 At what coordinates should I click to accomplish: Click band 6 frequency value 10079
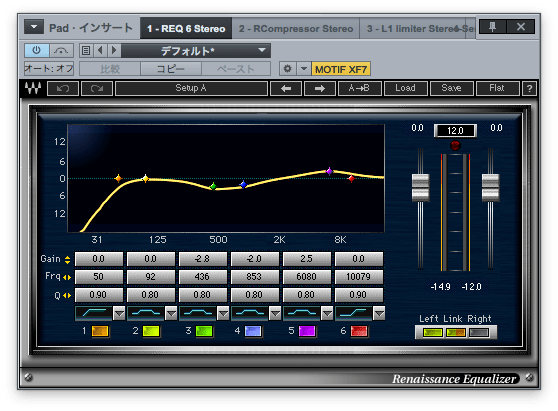(359, 277)
